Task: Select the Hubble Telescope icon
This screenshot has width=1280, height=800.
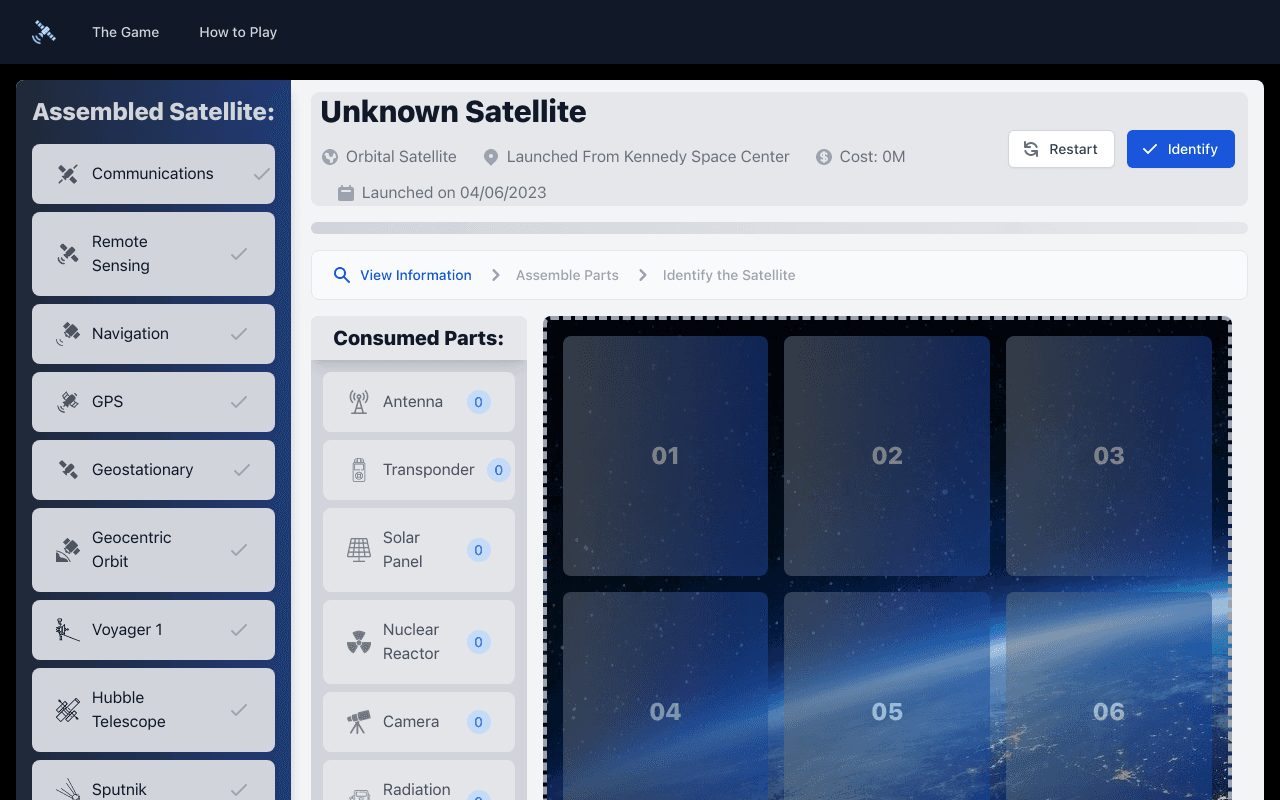Action: 66,710
